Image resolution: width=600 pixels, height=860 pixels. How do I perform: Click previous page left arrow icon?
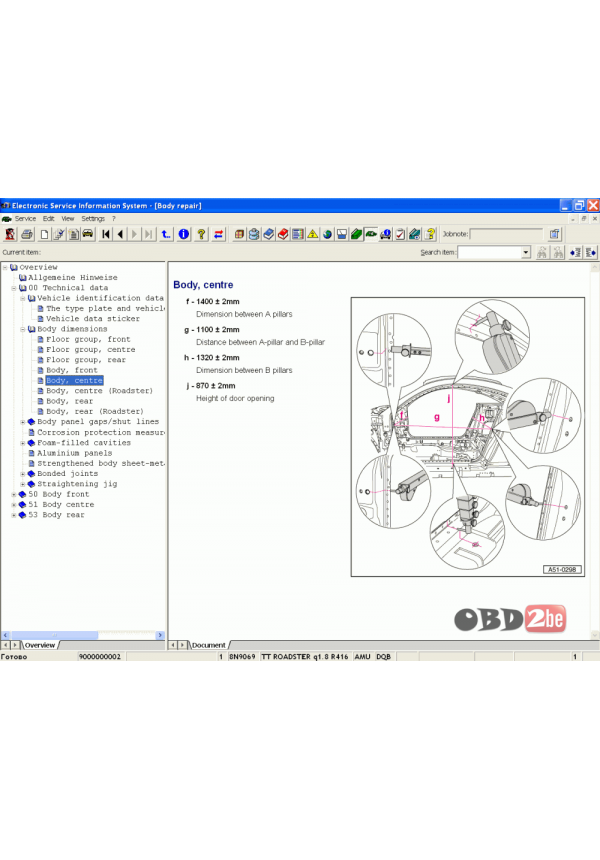point(120,234)
